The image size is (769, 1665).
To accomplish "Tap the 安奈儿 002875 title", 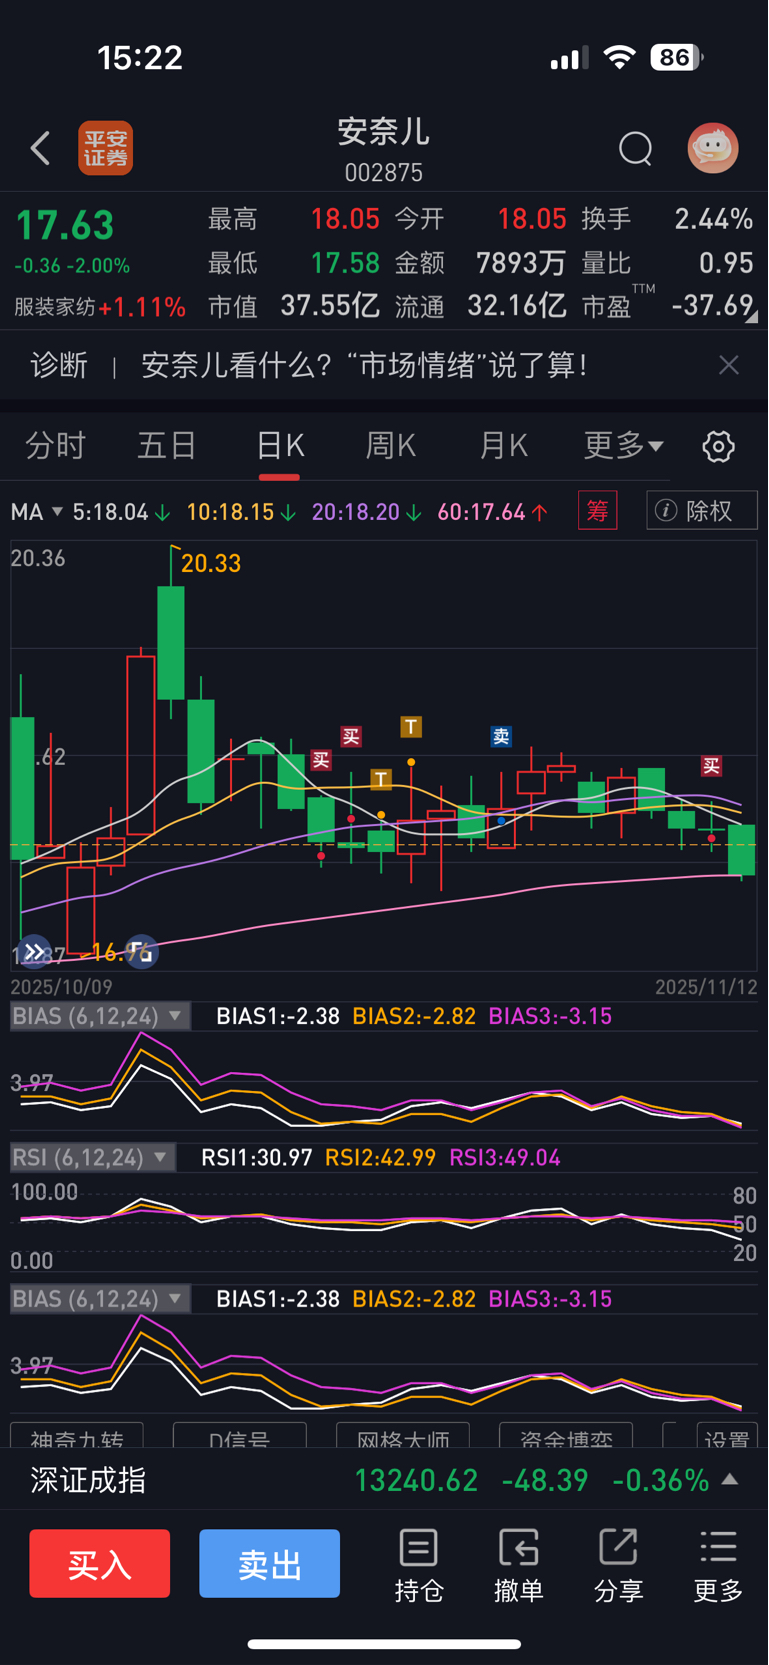I will (384, 149).
